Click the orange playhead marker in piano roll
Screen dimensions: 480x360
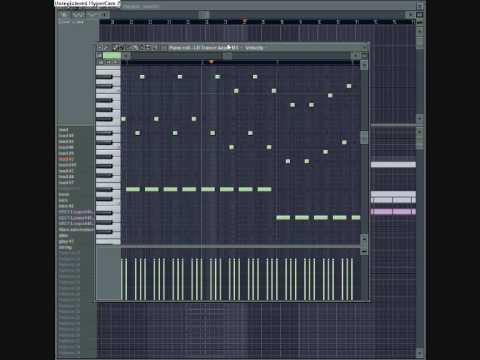pyautogui.click(x=211, y=62)
